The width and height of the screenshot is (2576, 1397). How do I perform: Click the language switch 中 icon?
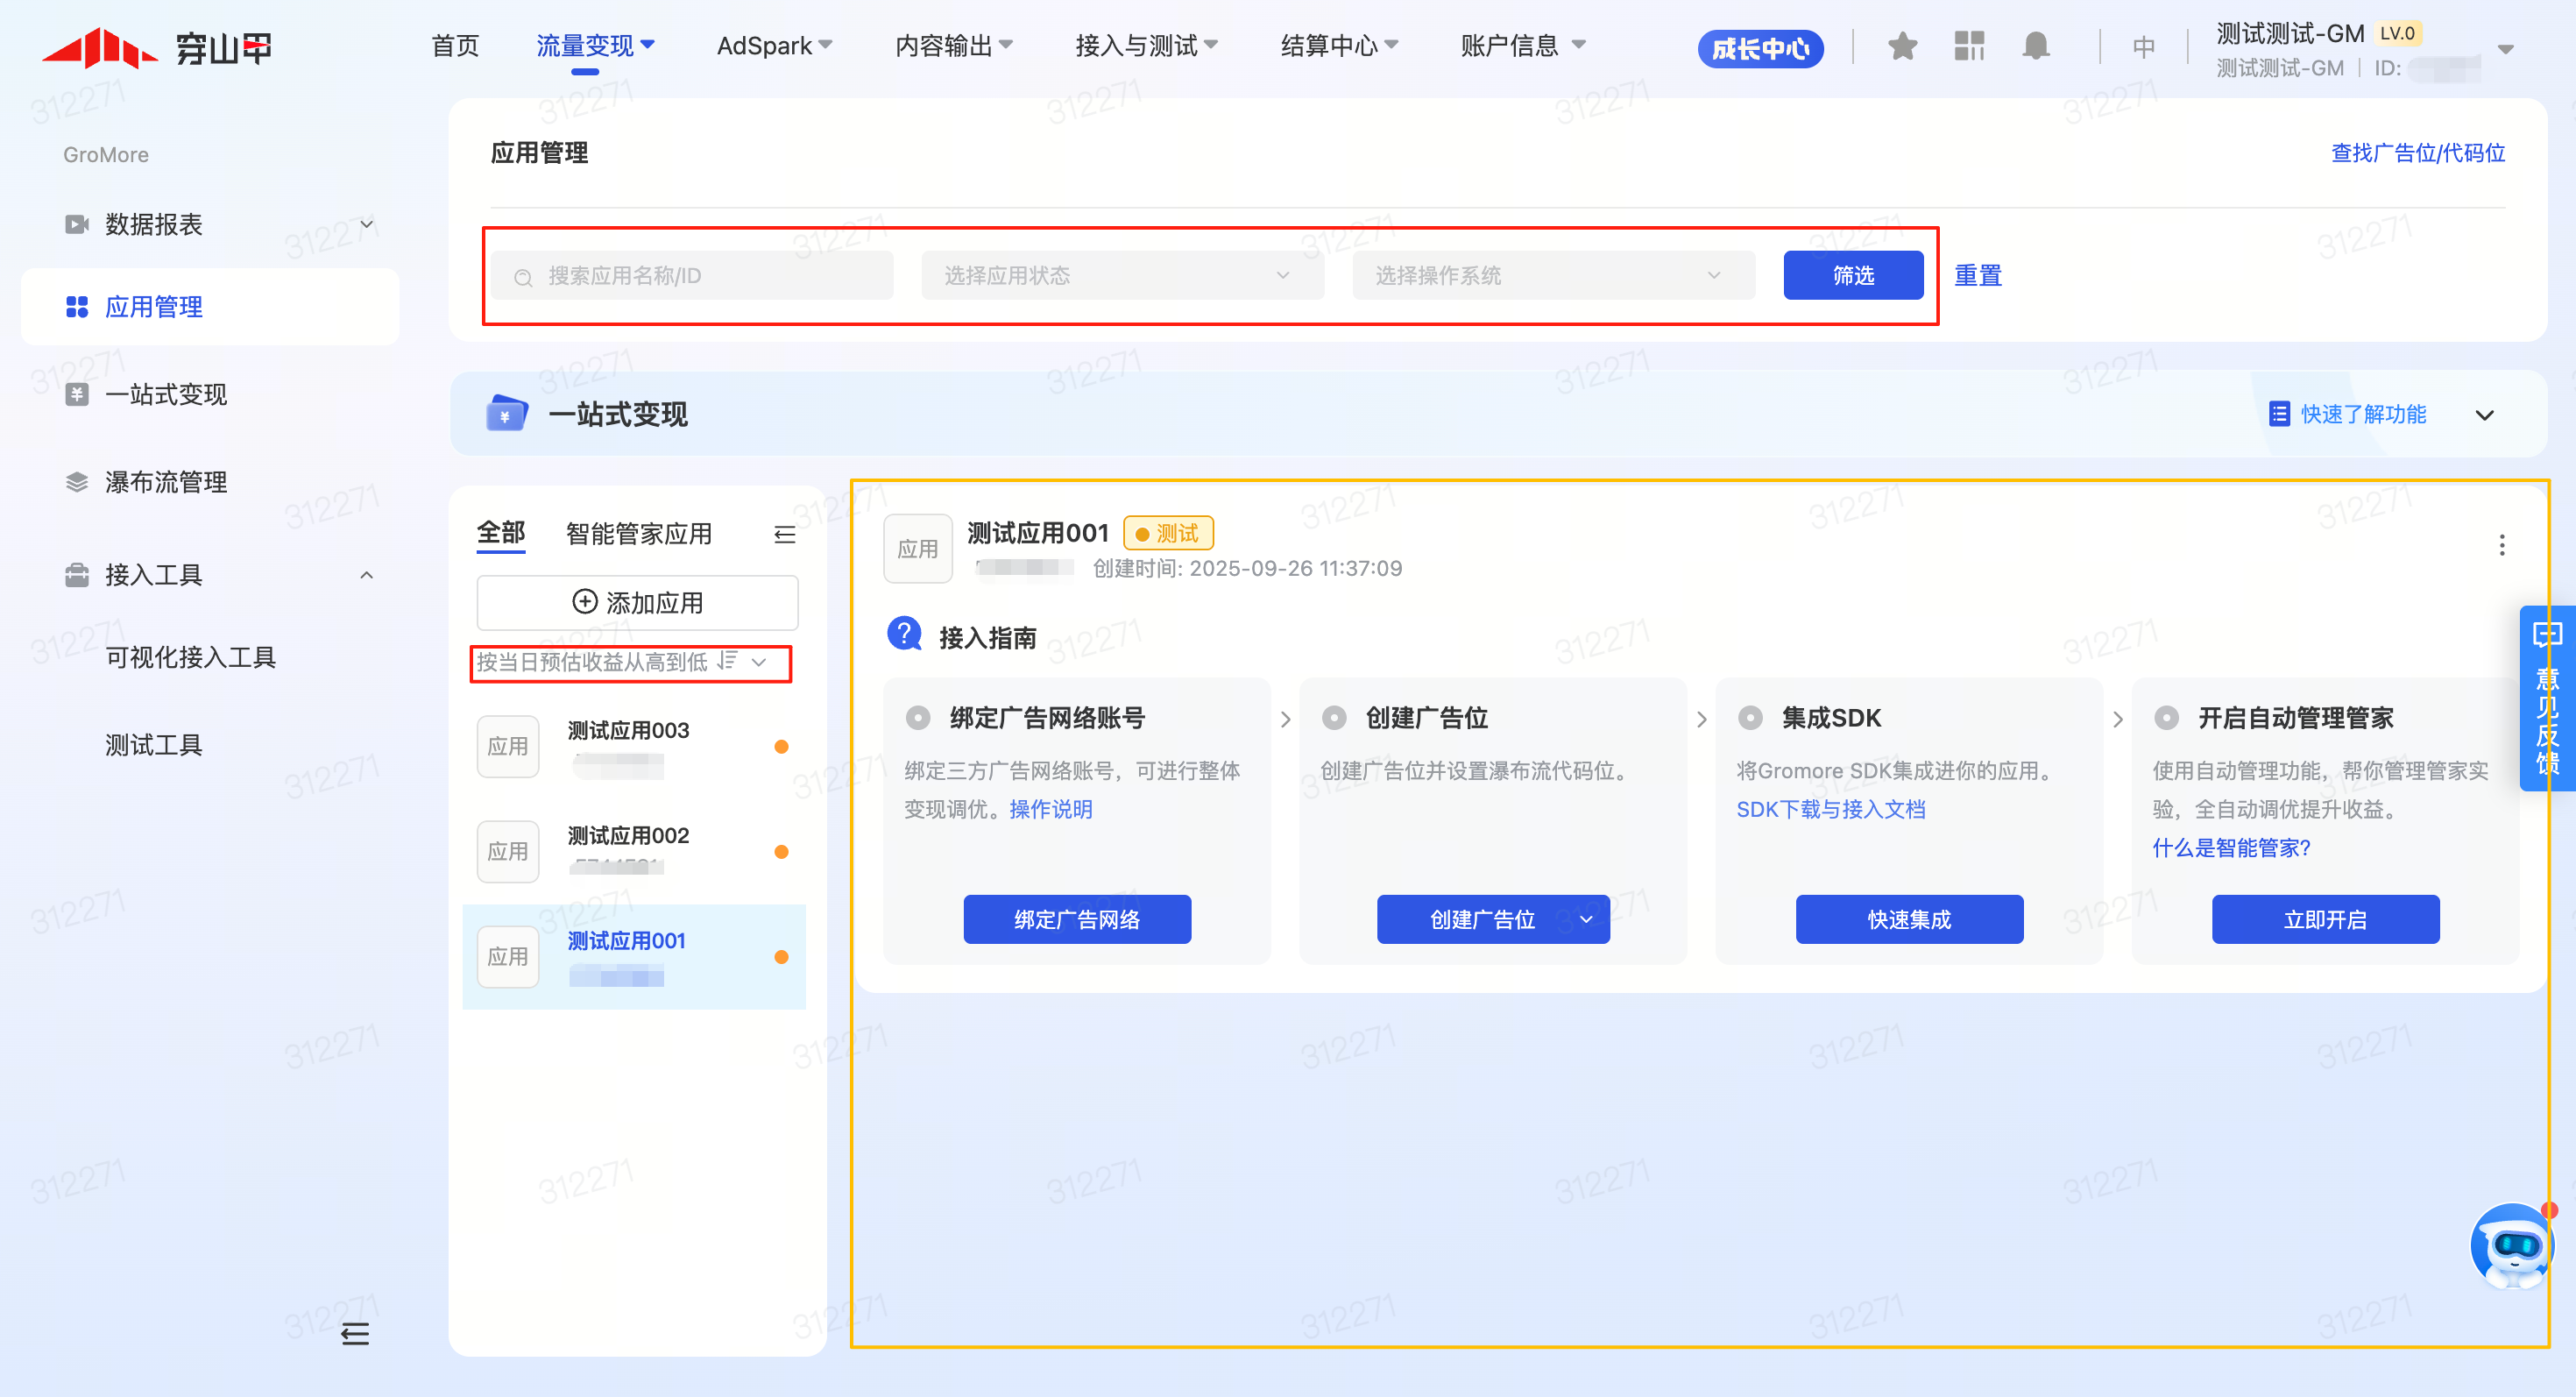point(2142,47)
